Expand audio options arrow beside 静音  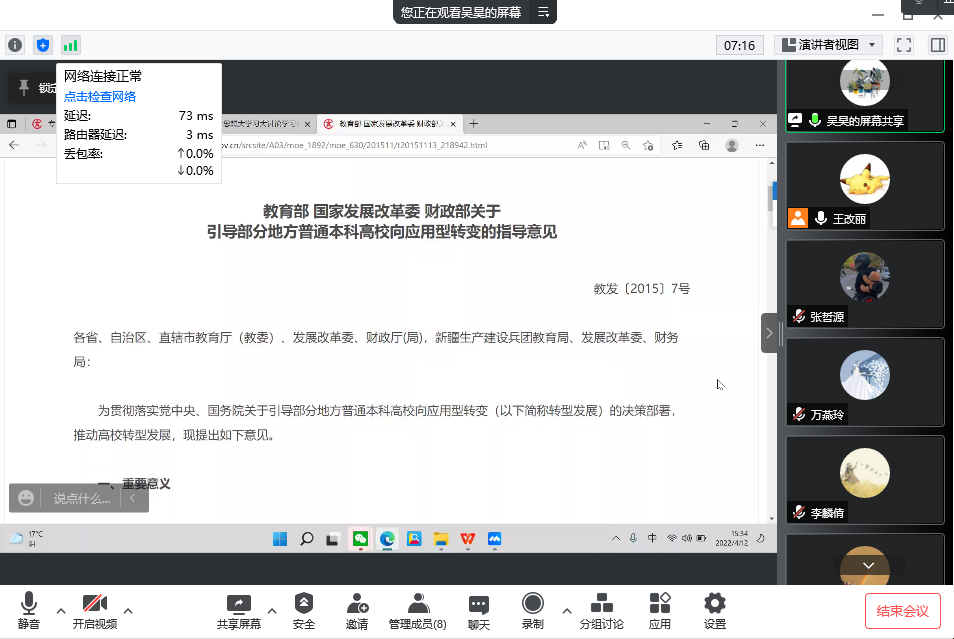61,610
